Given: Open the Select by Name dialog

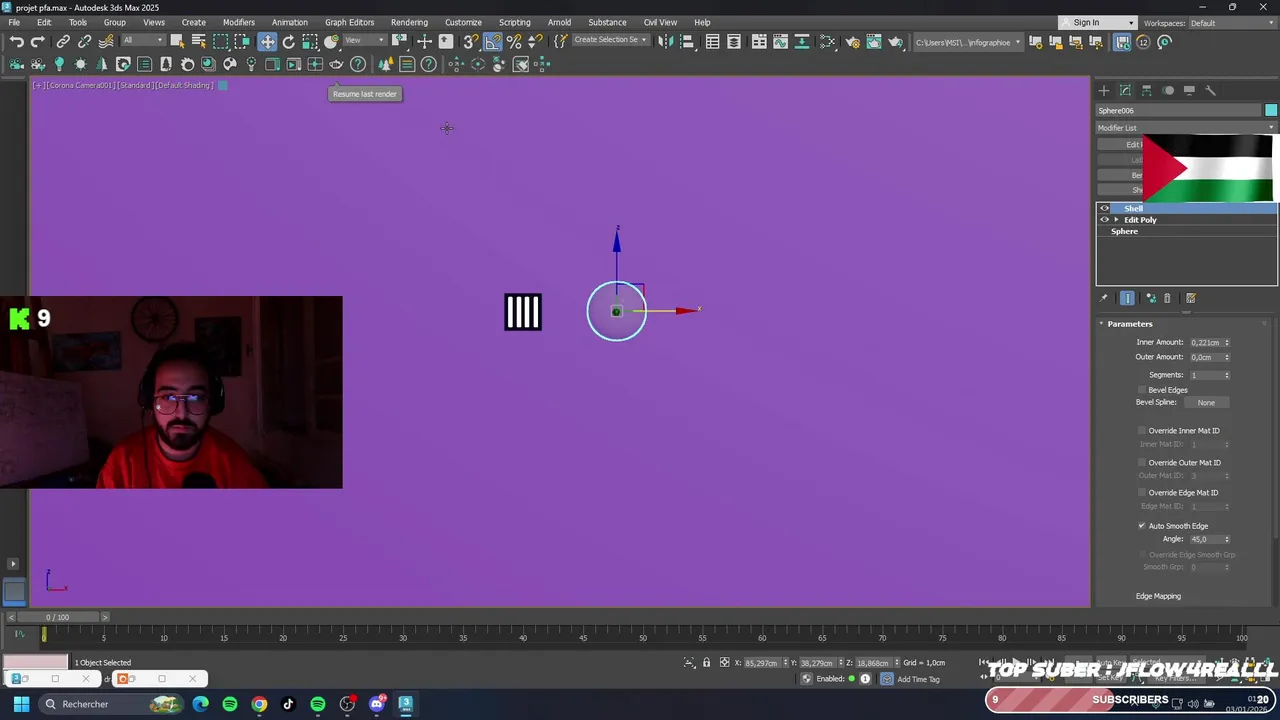Looking at the screenshot, I should click(199, 42).
